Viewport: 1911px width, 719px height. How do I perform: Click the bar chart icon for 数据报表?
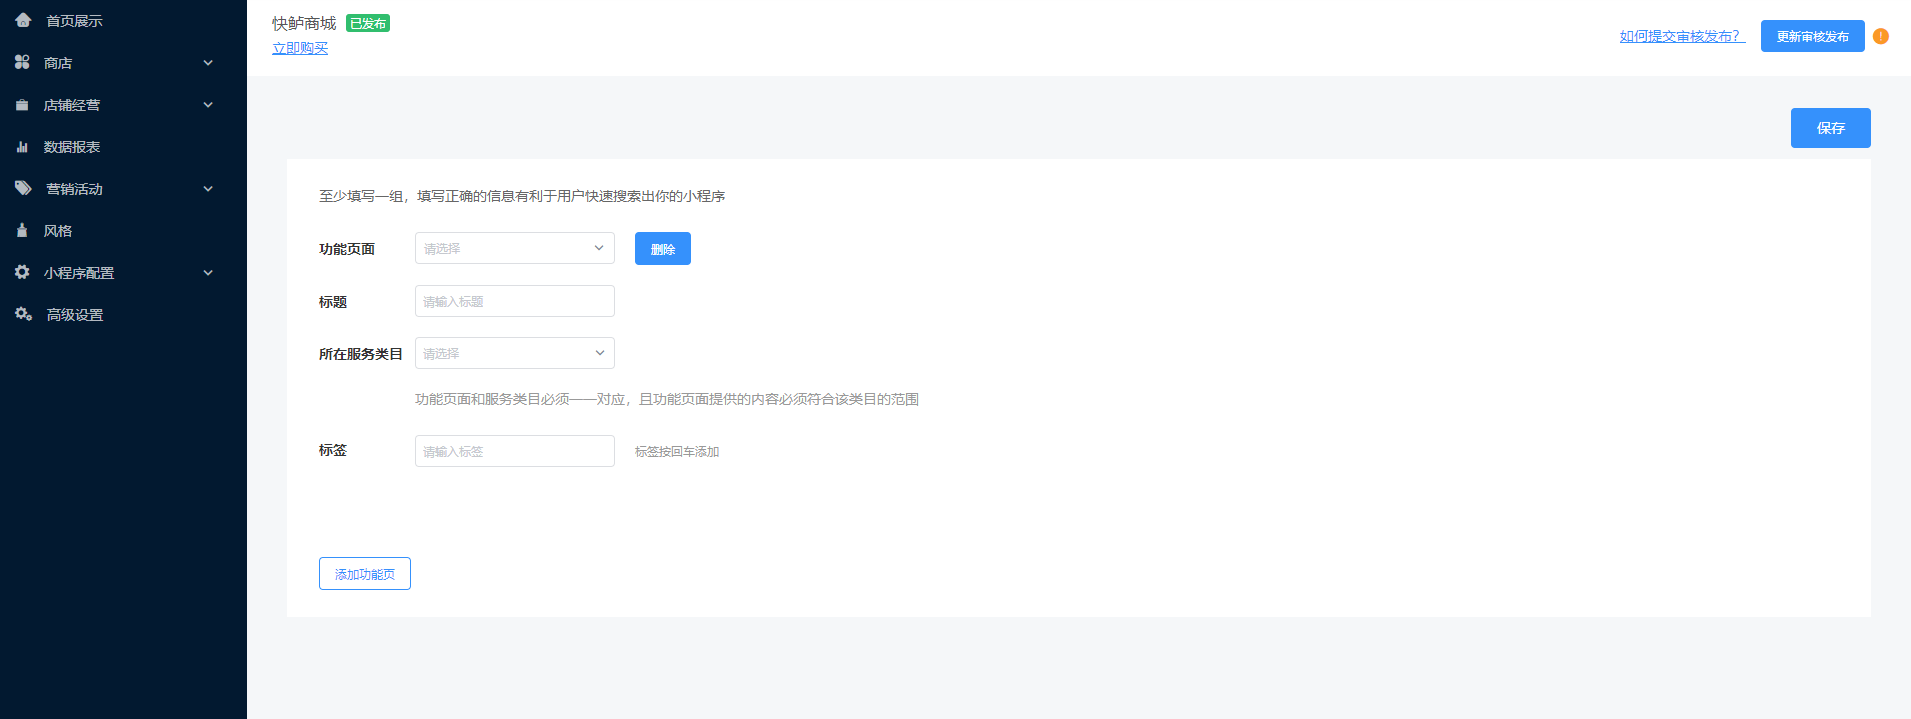click(22, 146)
